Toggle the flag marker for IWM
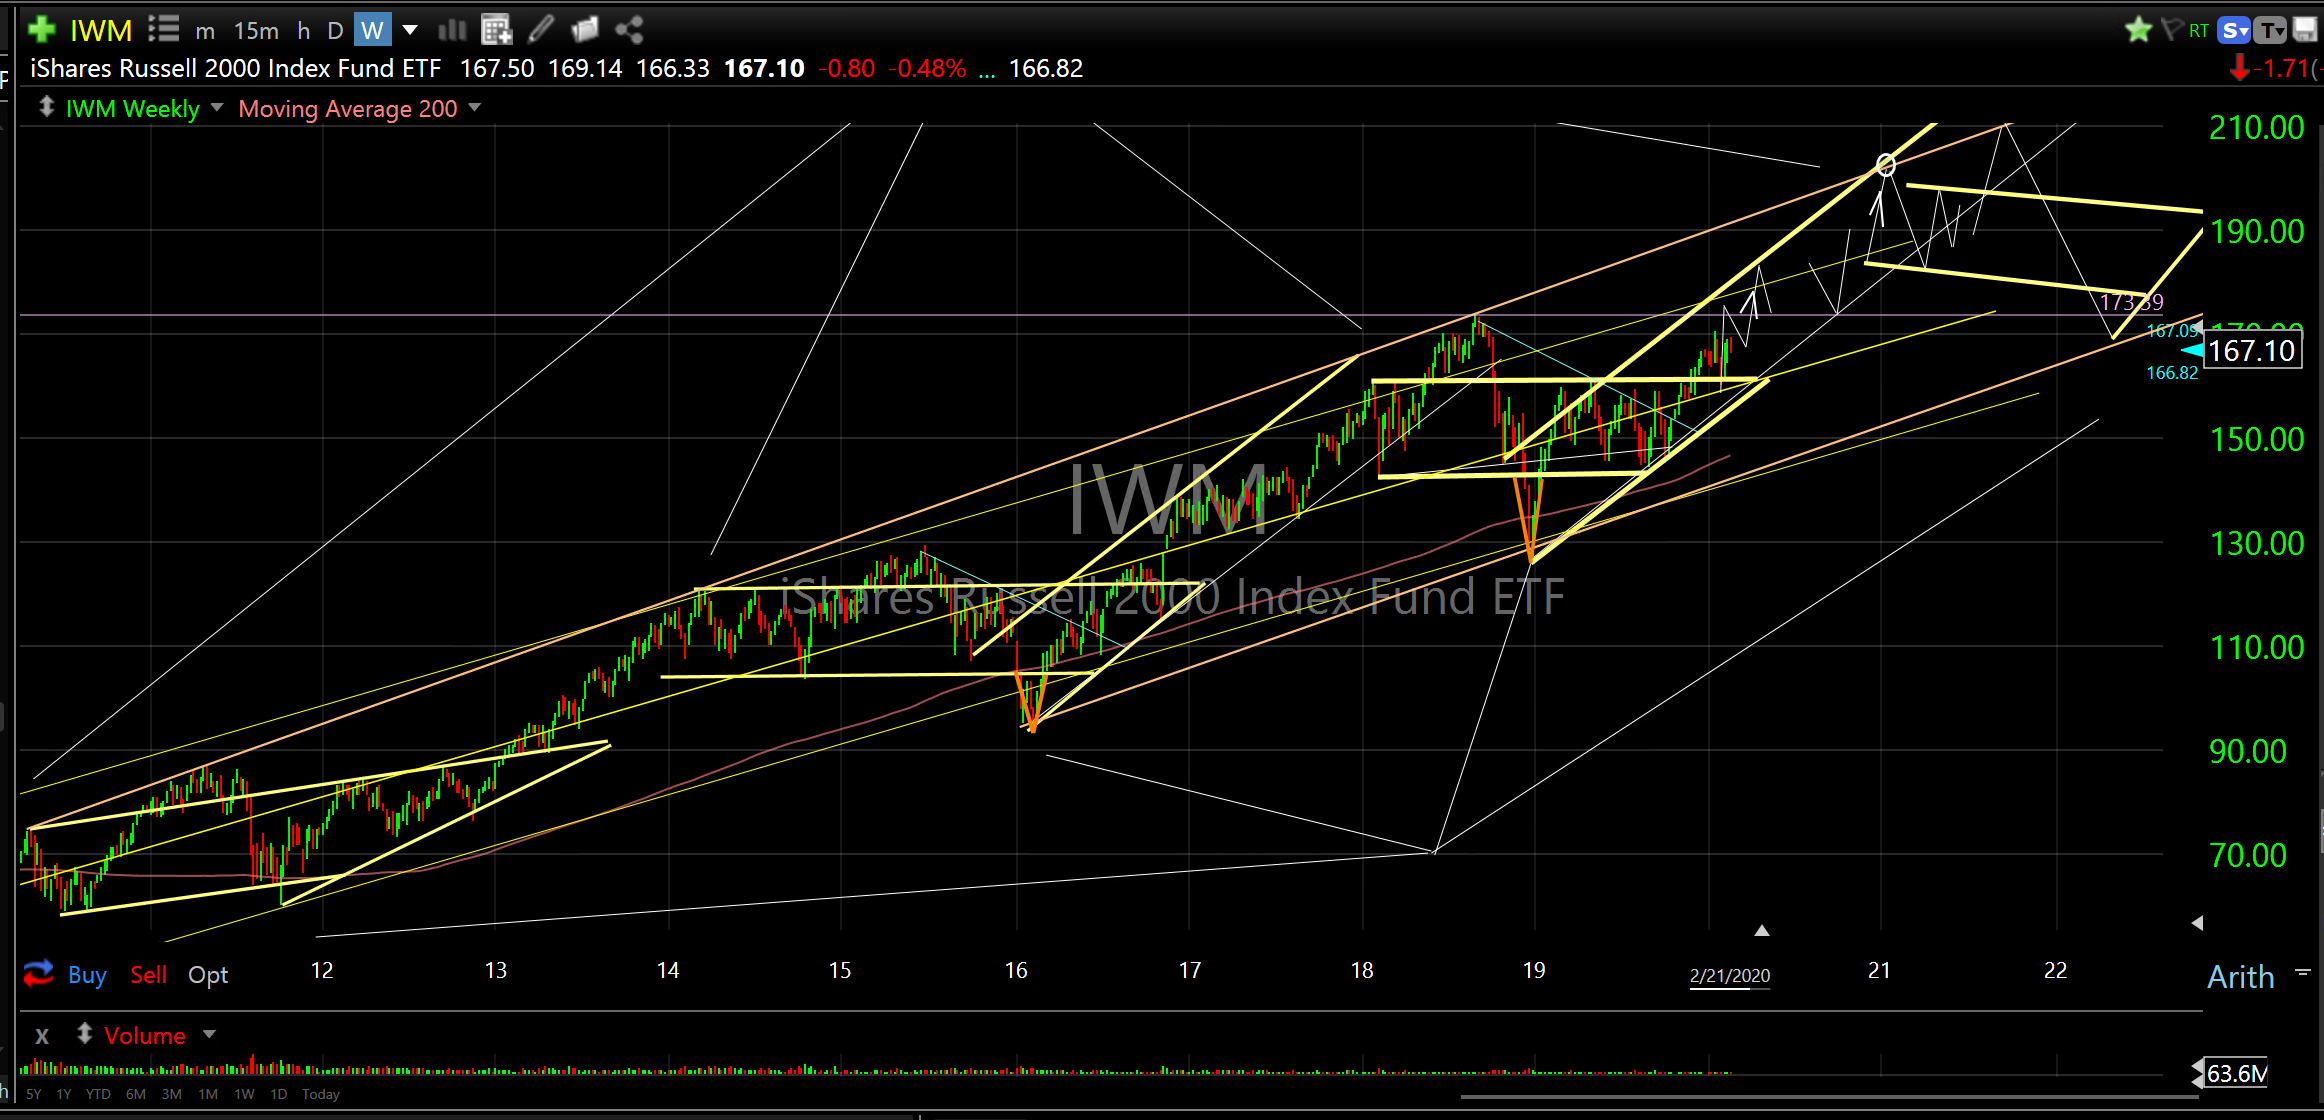The height and width of the screenshot is (1120, 2324). tap(2171, 29)
